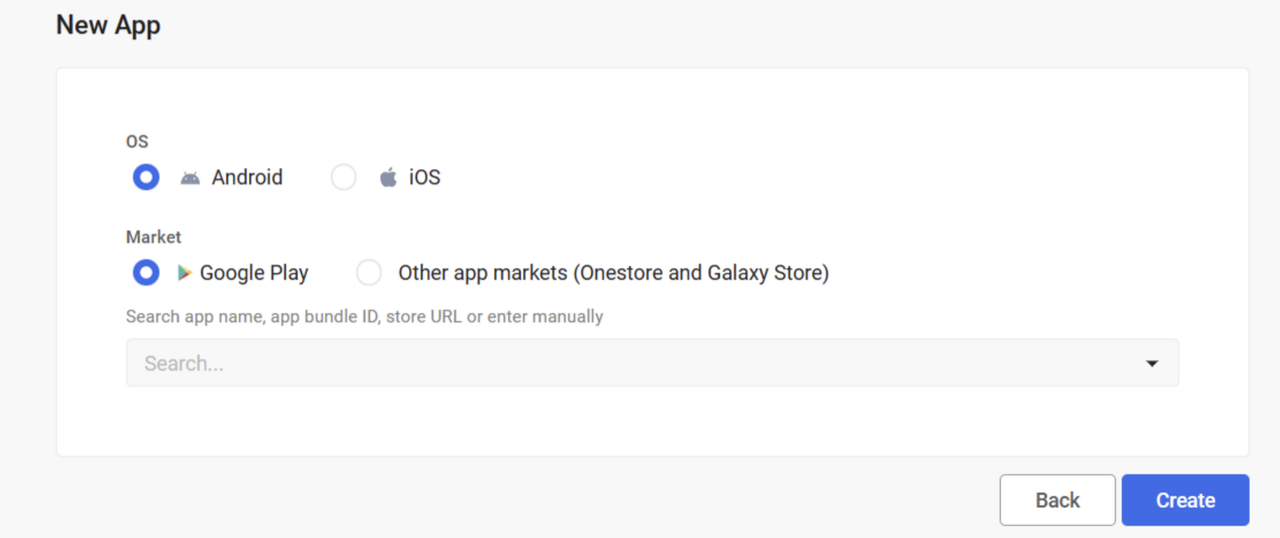
Task: Select the iOS radio button
Action: [343, 178]
